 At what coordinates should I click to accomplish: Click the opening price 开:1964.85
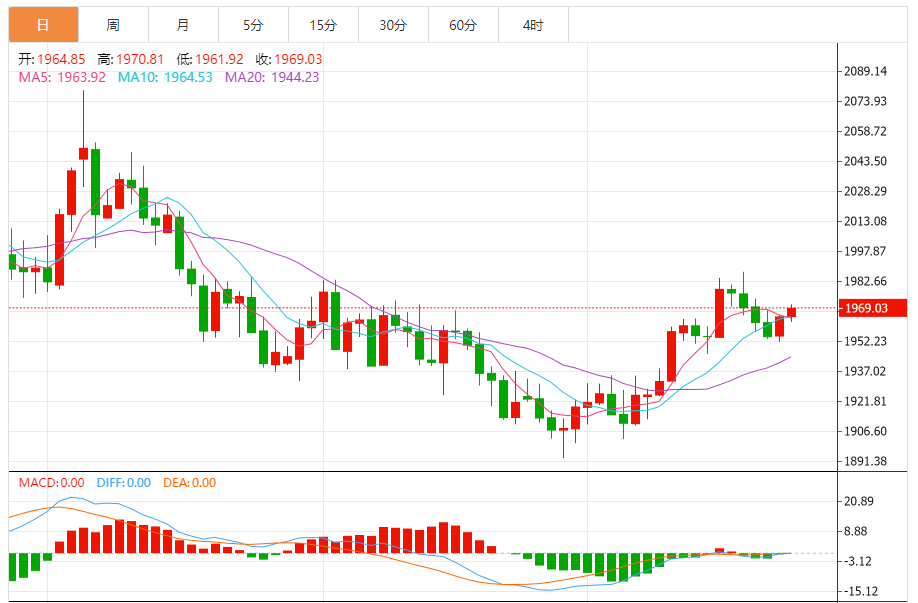[x=52, y=59]
